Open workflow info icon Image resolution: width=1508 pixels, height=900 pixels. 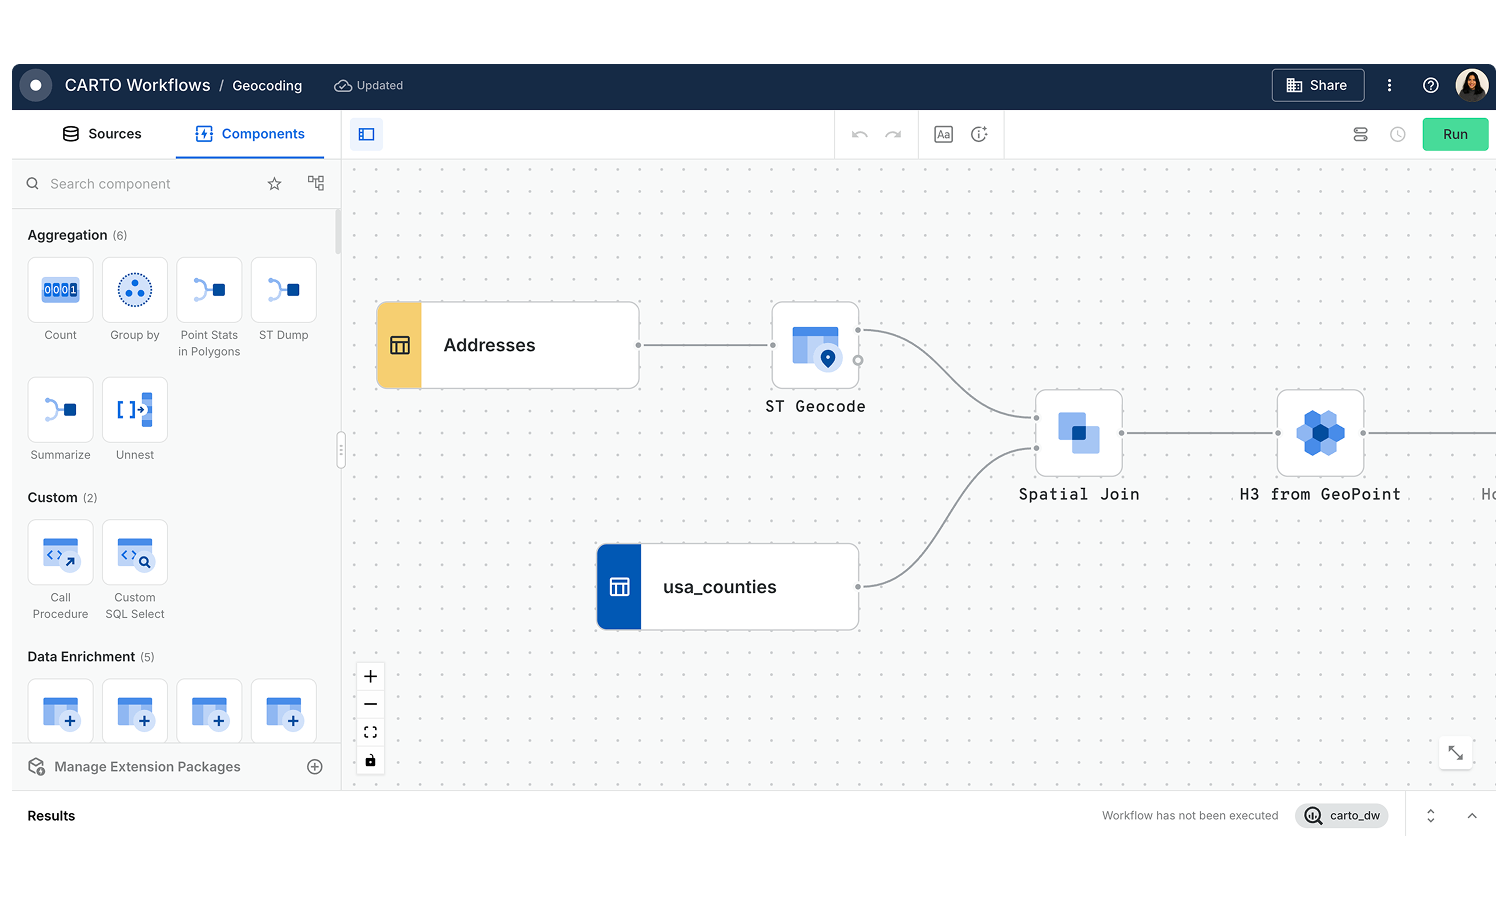coord(979,134)
